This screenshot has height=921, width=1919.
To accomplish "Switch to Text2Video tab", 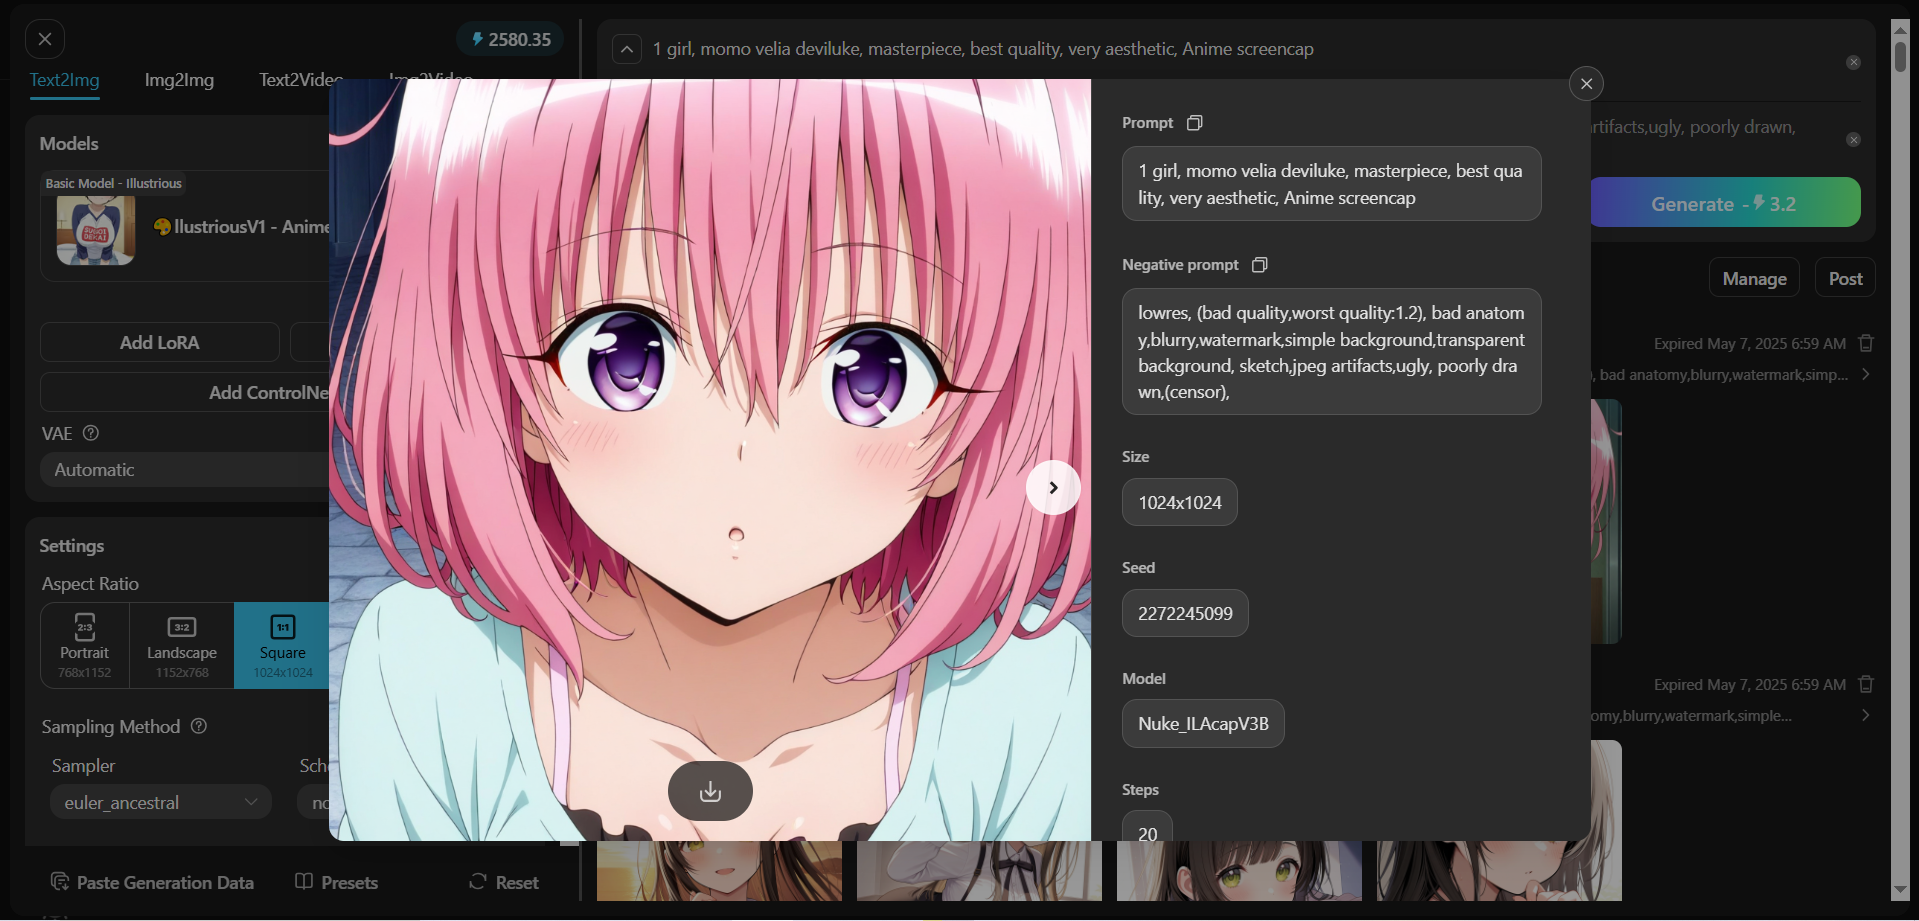I will click(300, 80).
